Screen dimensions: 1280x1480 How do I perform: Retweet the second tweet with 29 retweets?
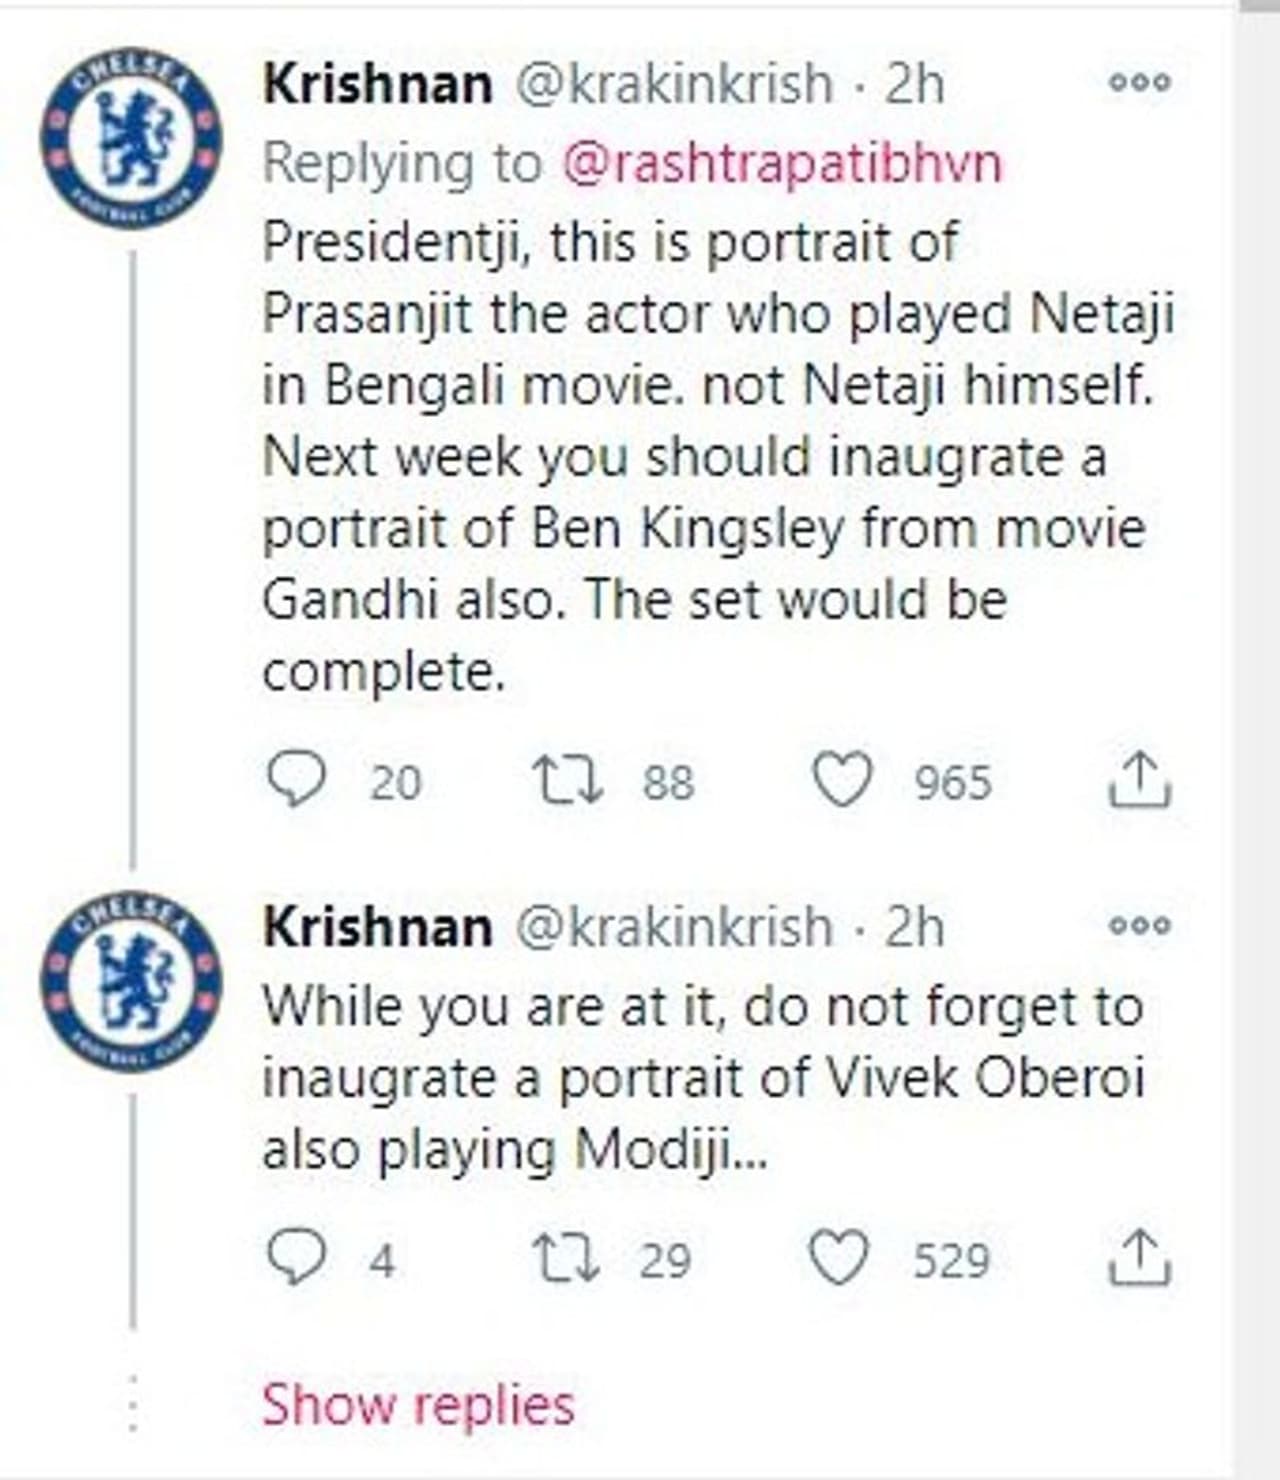point(567,1258)
